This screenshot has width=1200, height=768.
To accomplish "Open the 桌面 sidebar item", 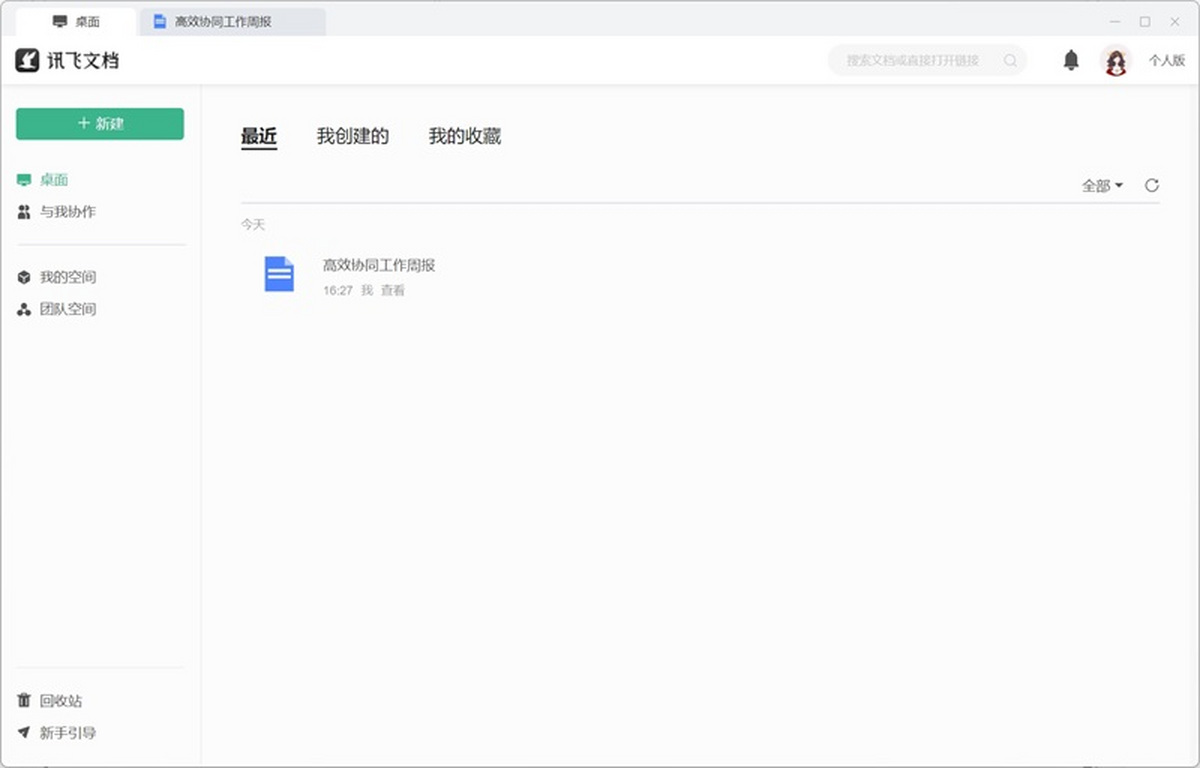I will click(54, 180).
